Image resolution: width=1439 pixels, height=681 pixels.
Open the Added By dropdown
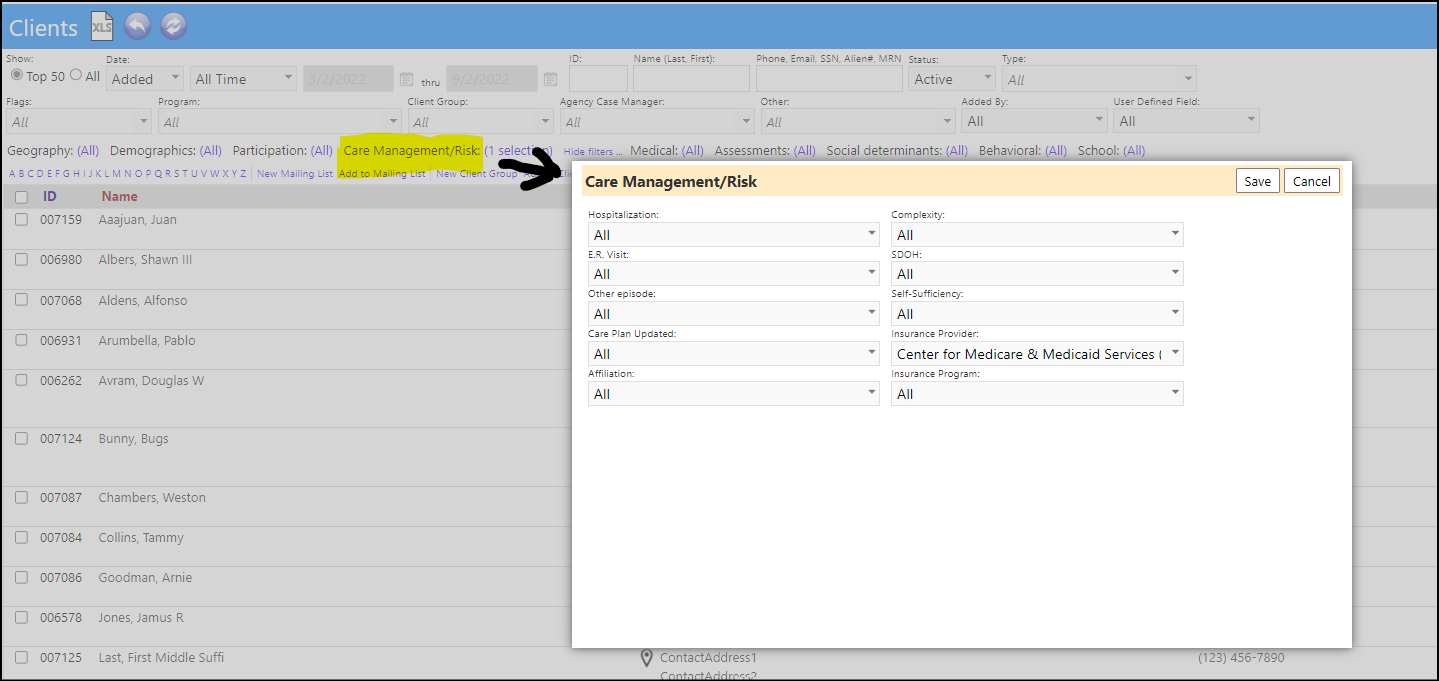[x=1034, y=122]
